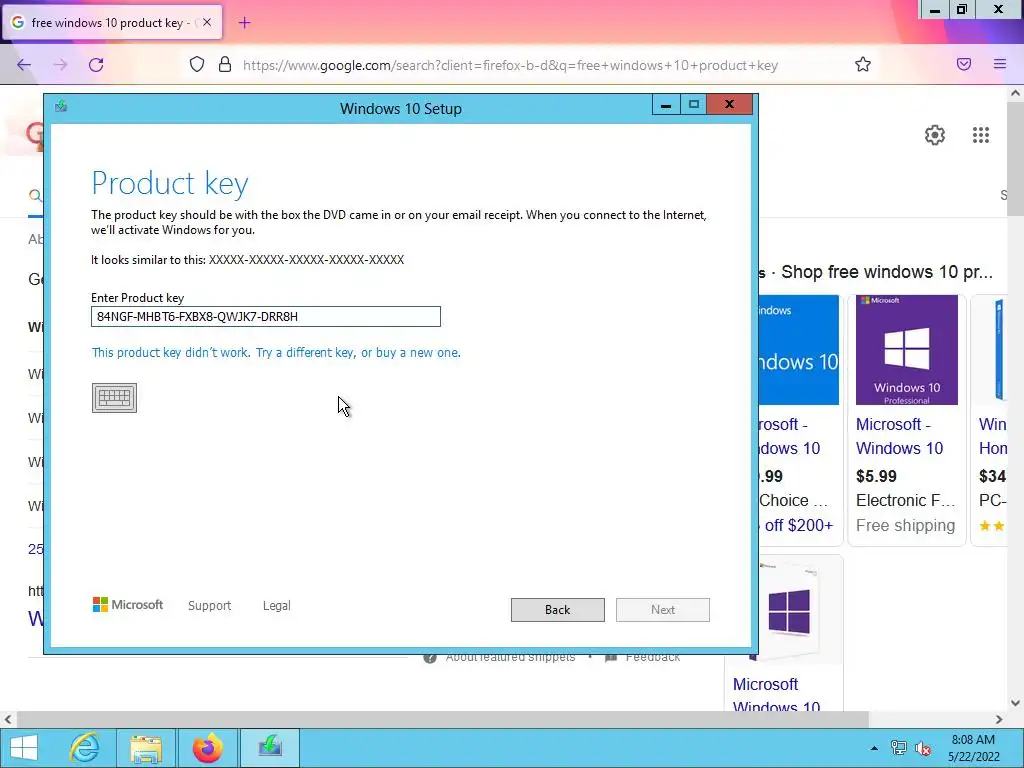Maximize the Windows 10 Setup window

coord(694,104)
